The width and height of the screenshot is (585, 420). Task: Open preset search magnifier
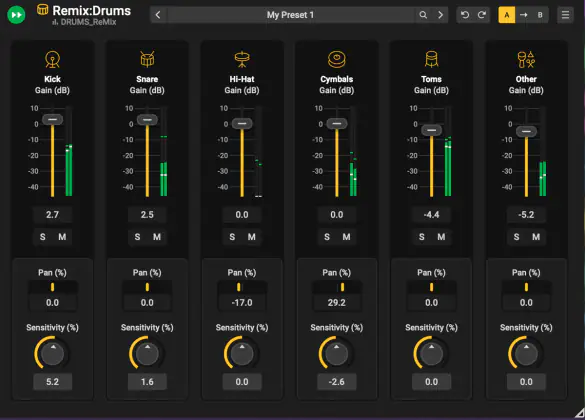[x=423, y=15]
